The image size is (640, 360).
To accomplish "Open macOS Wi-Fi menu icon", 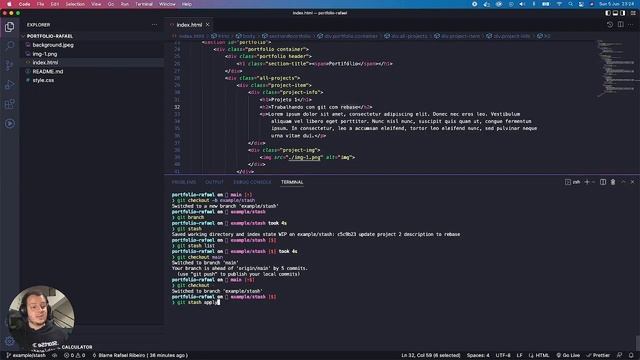I will point(559,4).
